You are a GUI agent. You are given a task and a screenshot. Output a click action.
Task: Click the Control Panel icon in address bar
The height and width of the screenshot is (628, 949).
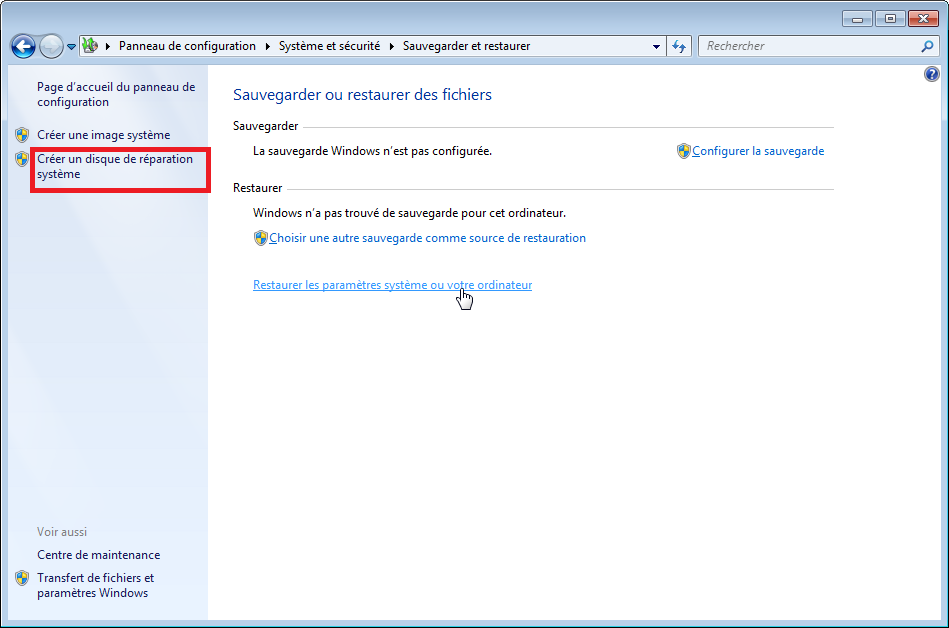coord(90,45)
